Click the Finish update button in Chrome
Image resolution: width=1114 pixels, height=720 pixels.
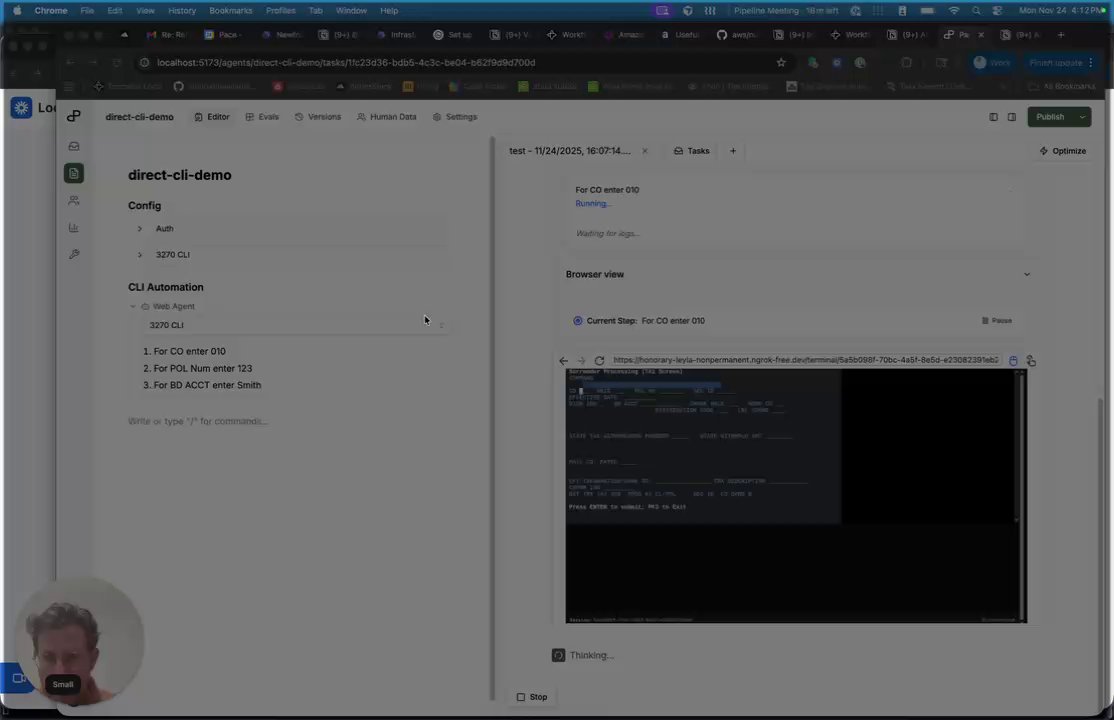pyautogui.click(x=1056, y=63)
